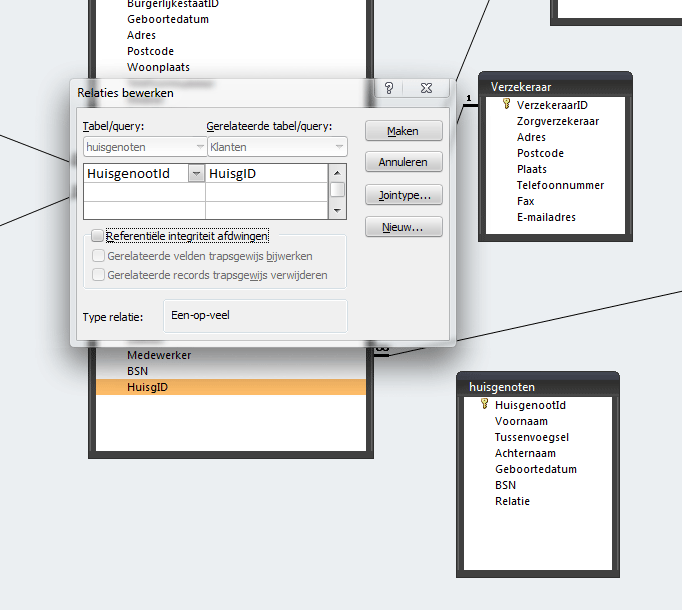Viewport: 682px width, 610px height.
Task: Toggle Gerelateerde velden trapsgewijs bijwerken checkbox
Action: (x=98, y=255)
